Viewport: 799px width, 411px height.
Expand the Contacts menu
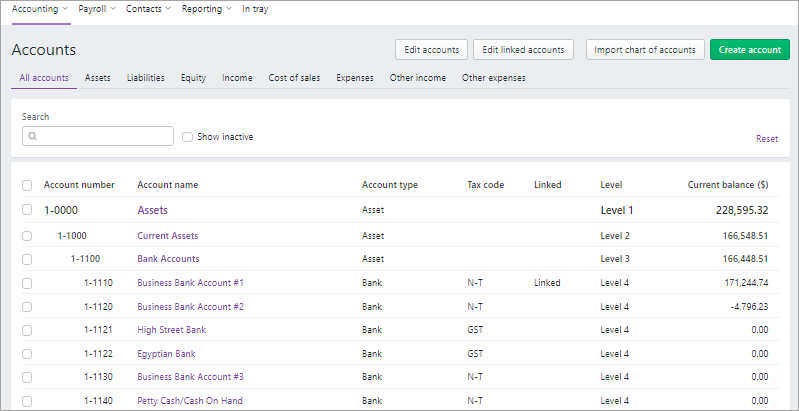pyautogui.click(x=148, y=8)
